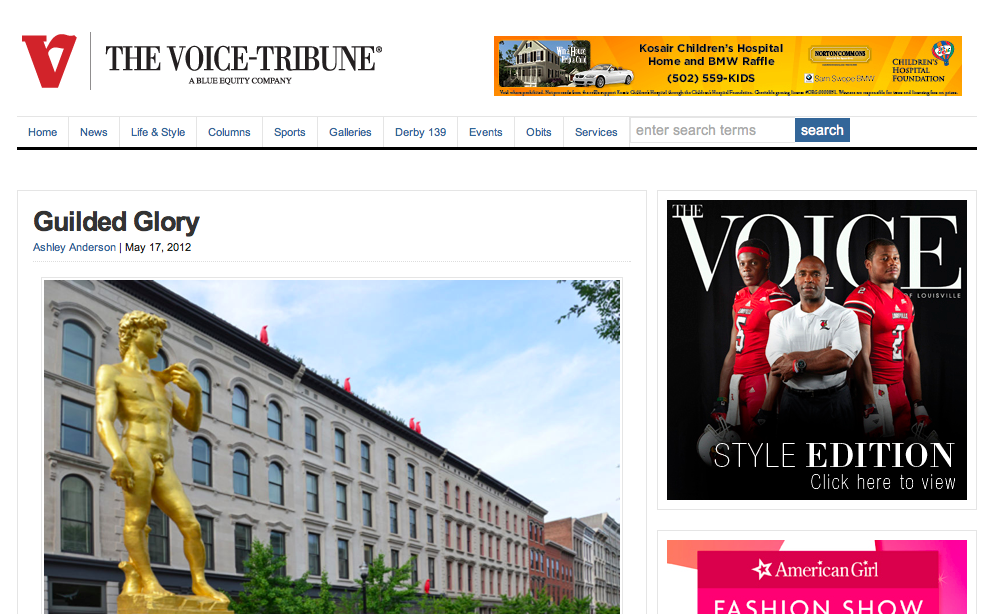Select Life & Style in navigation
Viewport: 996px width, 614px height.
(158, 132)
